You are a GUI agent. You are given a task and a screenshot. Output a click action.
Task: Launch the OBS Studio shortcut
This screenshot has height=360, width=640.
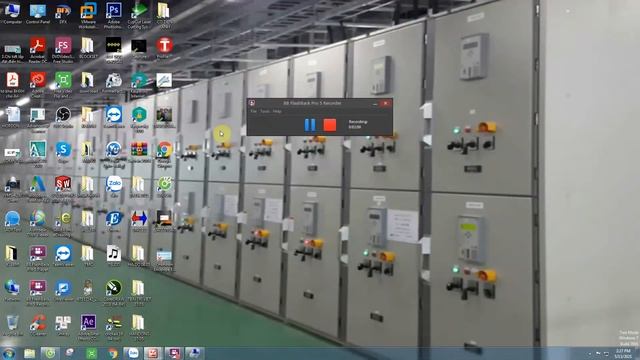coord(63,117)
